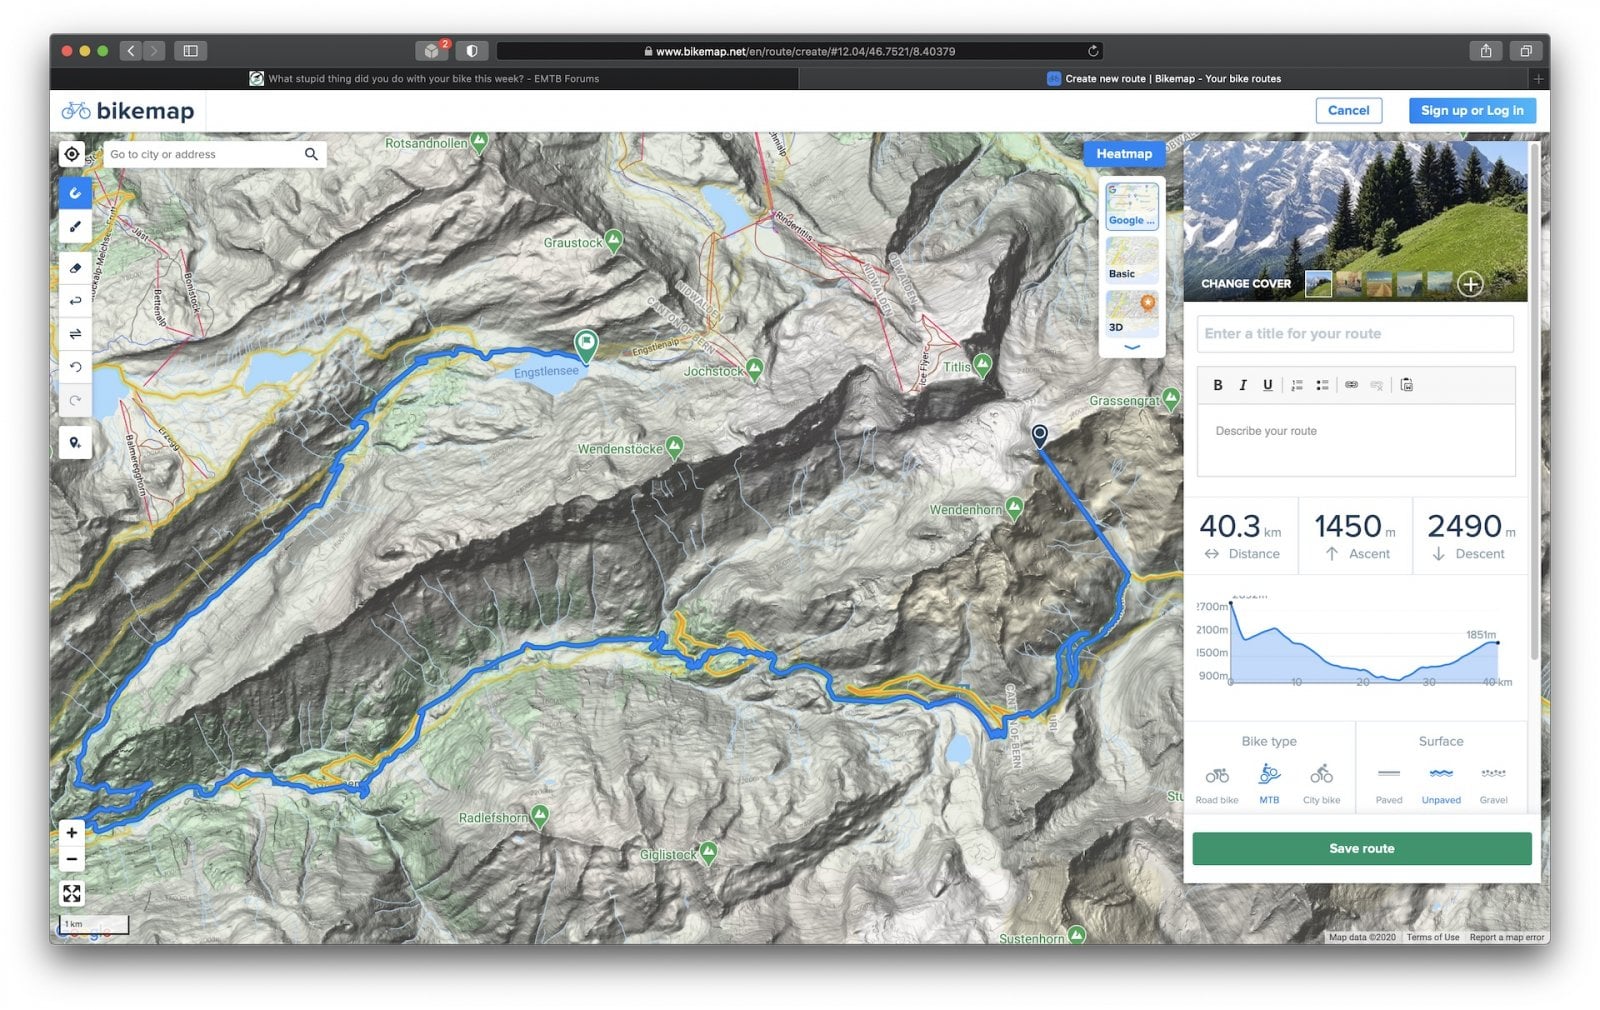Choose the third cover thumbnail
This screenshot has width=1600, height=1010.
click(1379, 284)
